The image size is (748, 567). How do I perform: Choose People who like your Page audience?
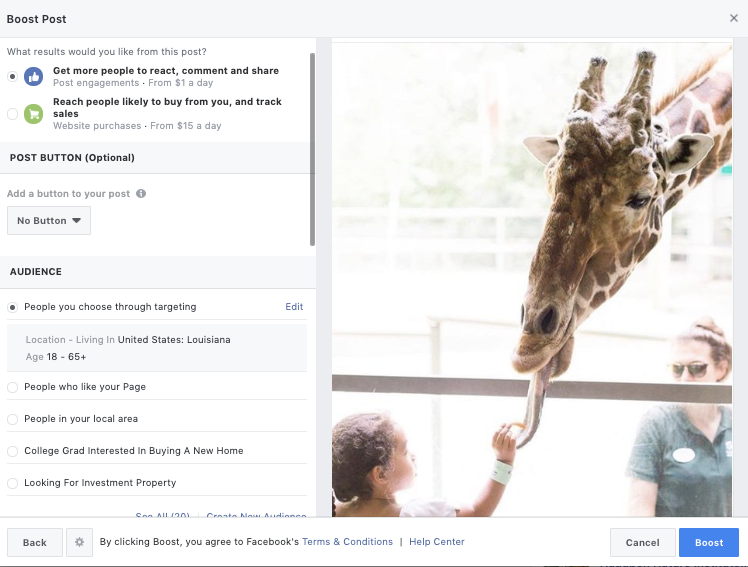[12, 387]
